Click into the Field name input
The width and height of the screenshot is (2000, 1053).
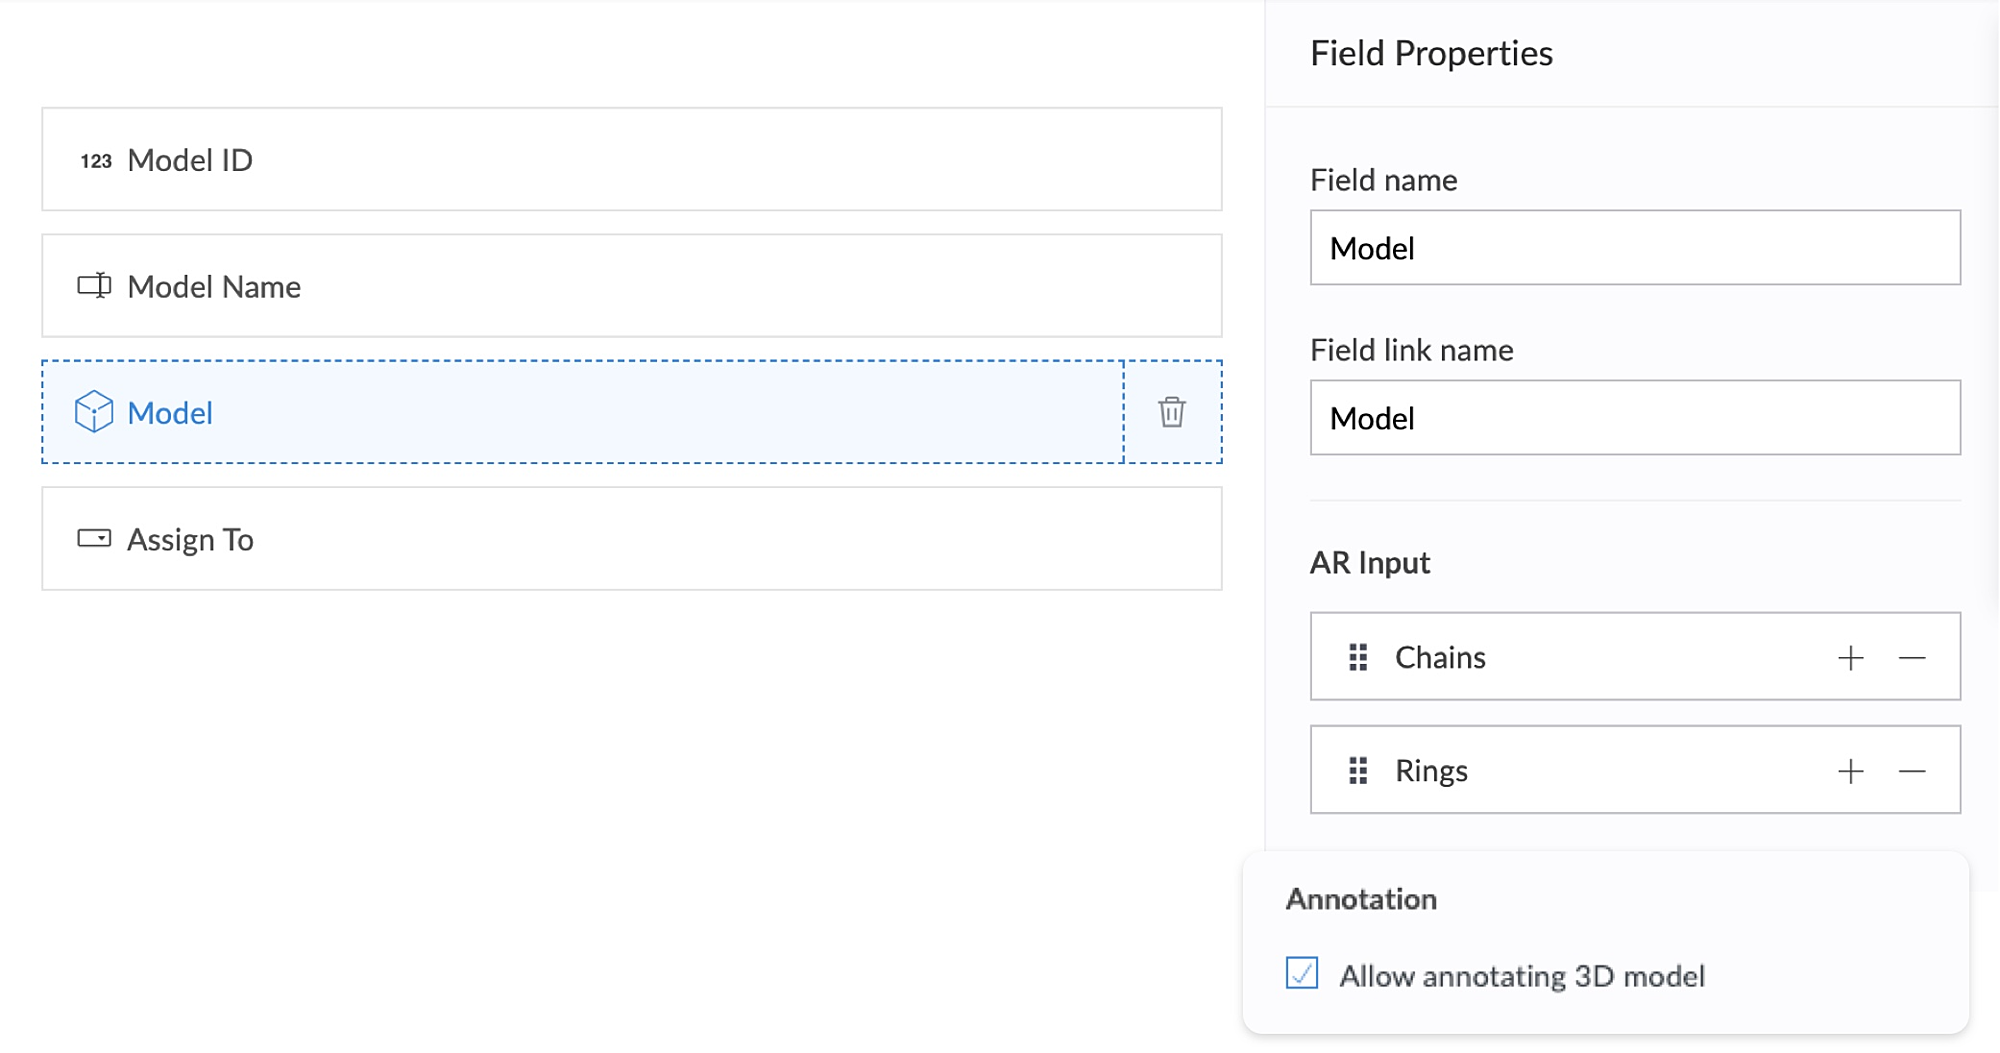[x=1635, y=248]
